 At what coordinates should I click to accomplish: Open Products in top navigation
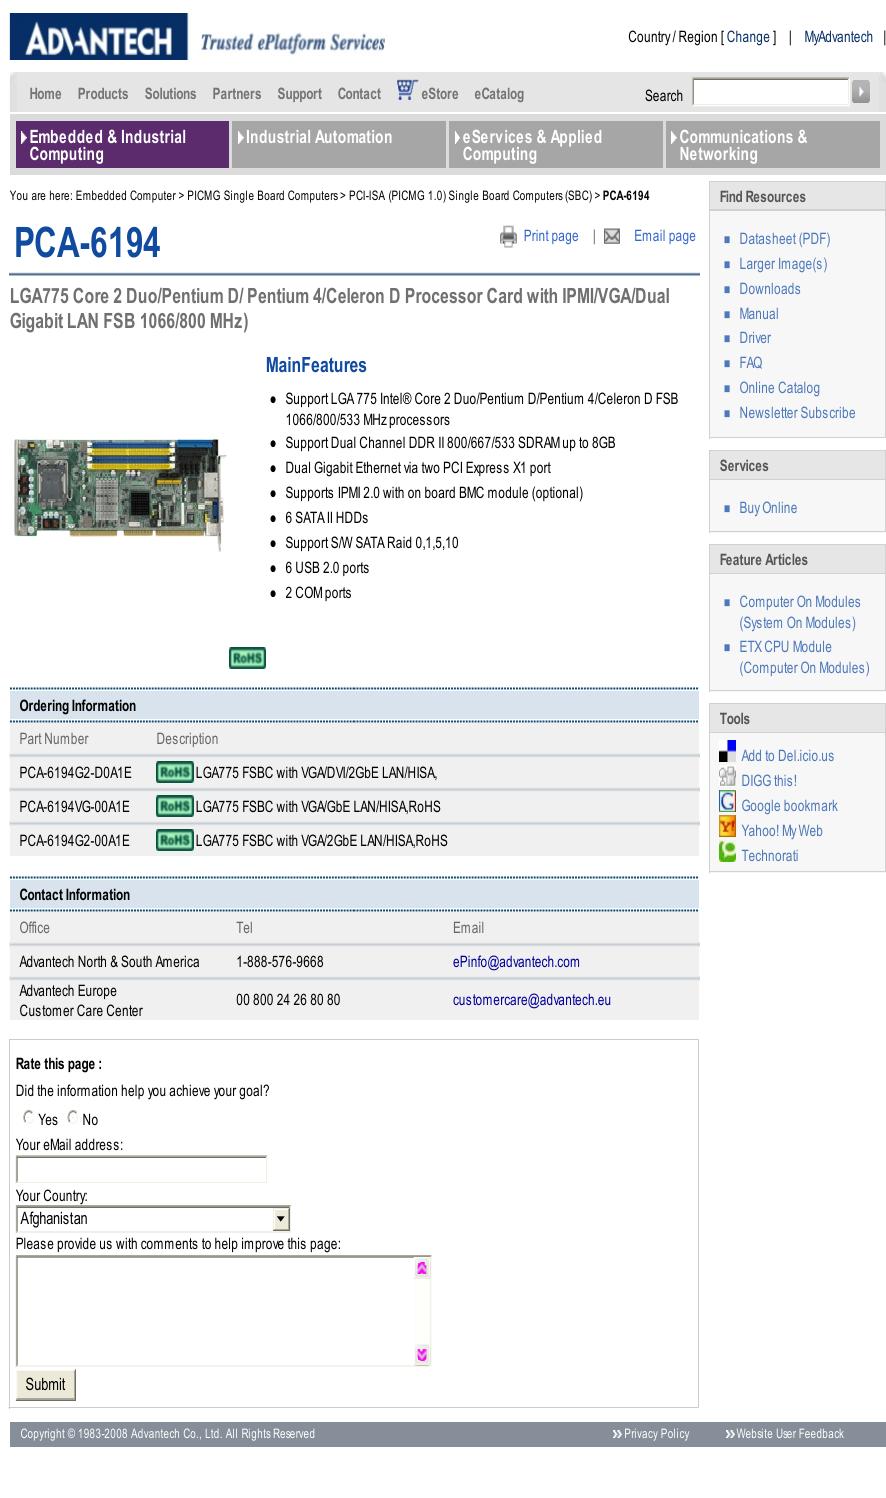(103, 94)
